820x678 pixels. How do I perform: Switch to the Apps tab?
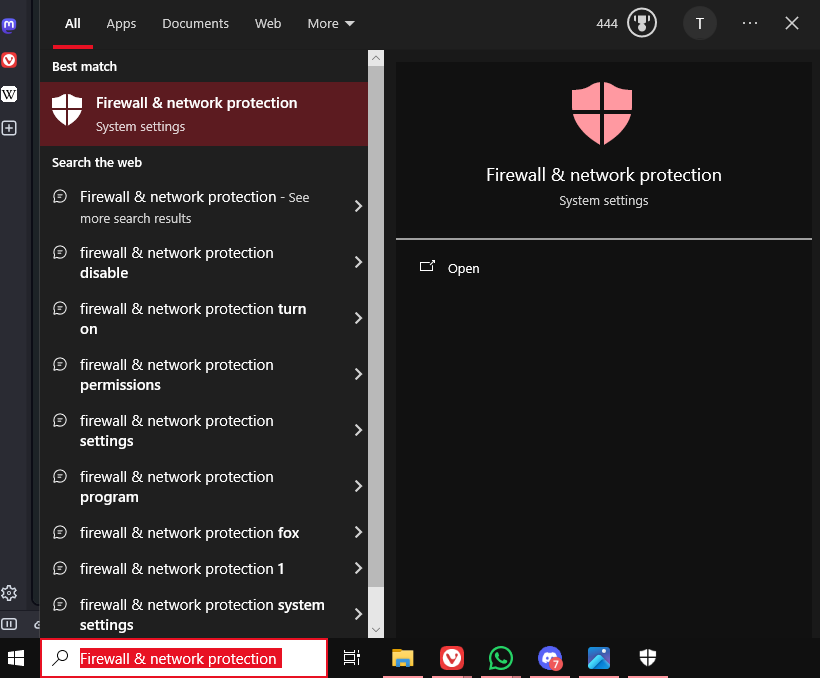[121, 23]
